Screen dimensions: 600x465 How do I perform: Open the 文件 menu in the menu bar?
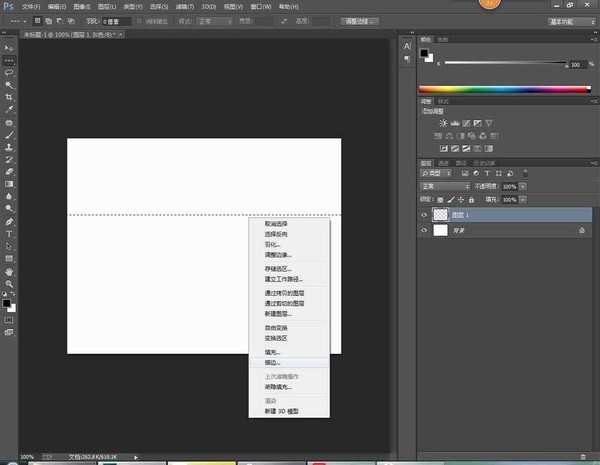coord(31,6)
